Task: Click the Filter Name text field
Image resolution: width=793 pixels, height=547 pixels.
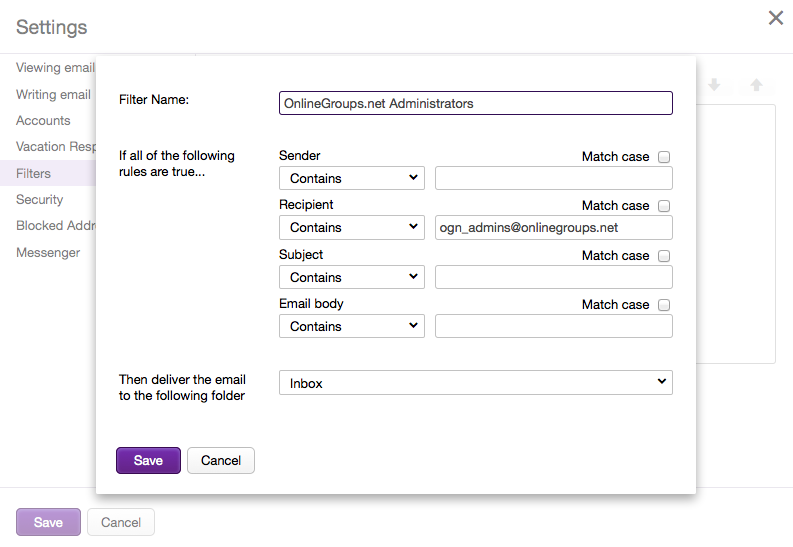Action: (475, 104)
